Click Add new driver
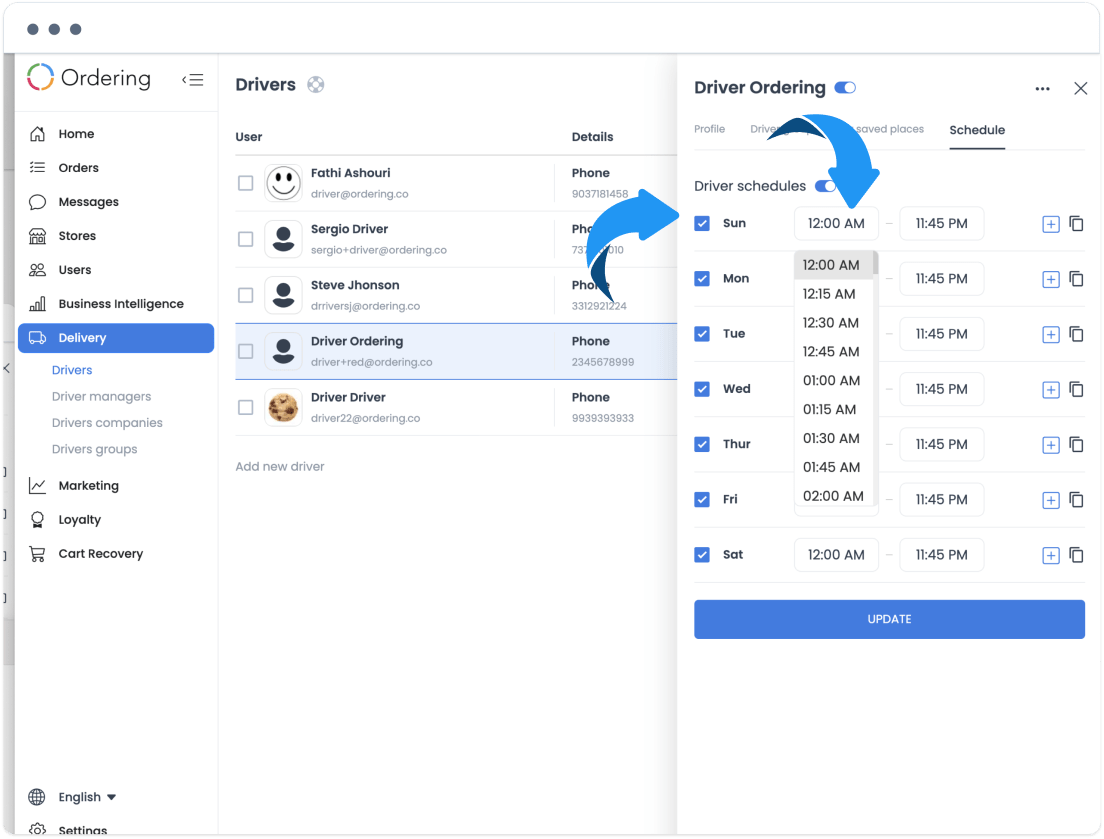Screen dimensions: 1104x839 pos(280,467)
